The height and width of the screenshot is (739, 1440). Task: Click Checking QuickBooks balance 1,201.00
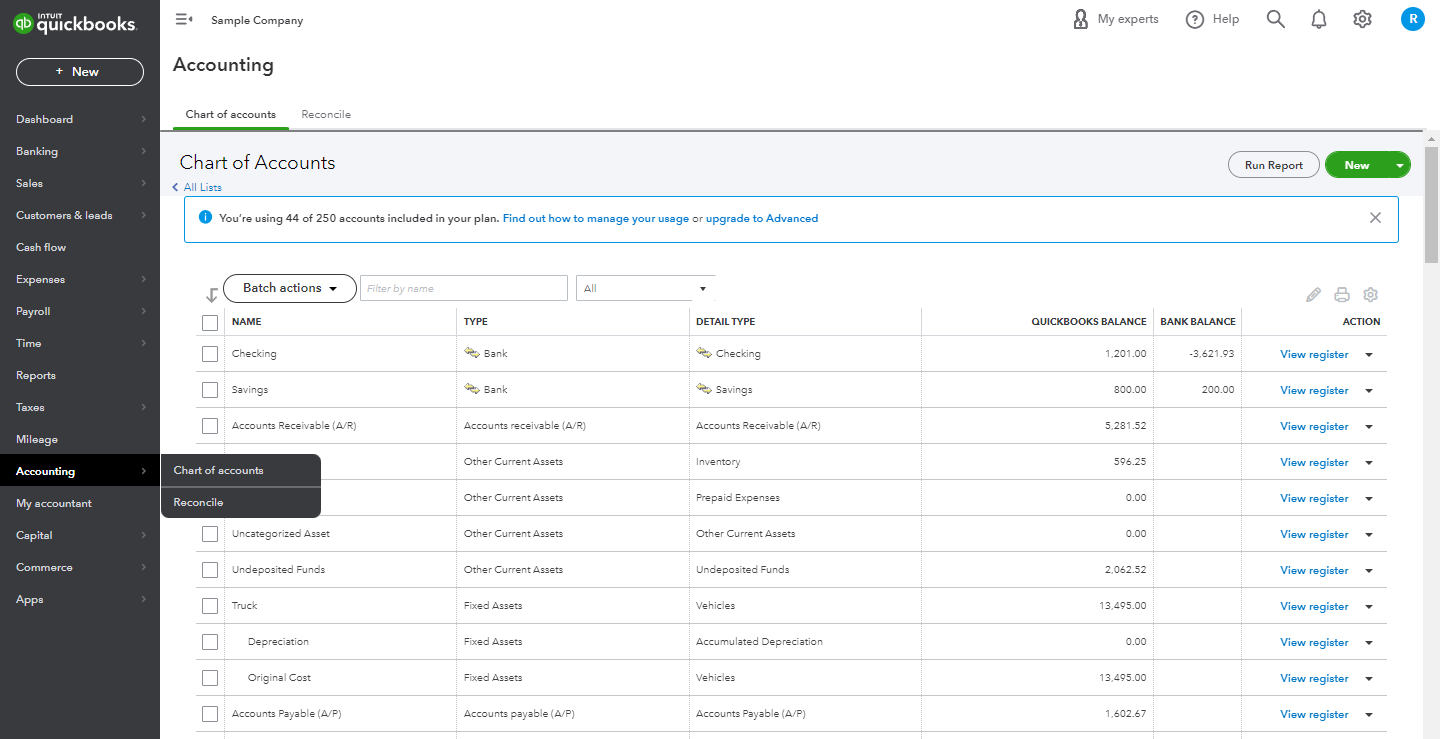1126,354
